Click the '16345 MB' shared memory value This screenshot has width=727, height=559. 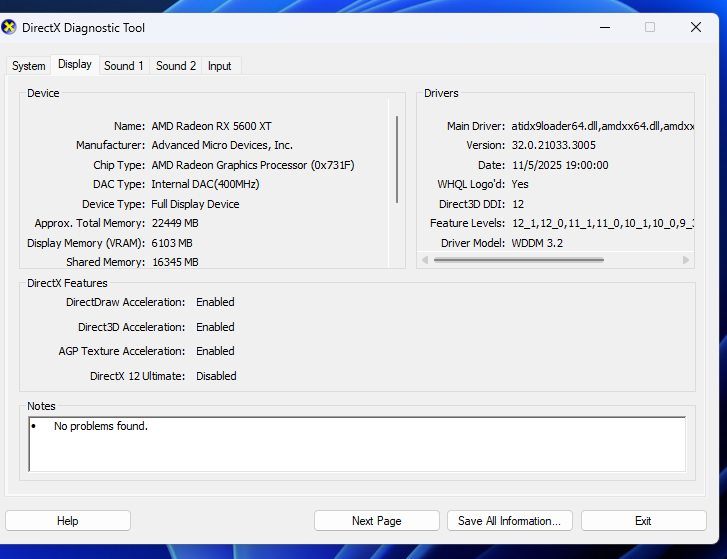pos(175,262)
